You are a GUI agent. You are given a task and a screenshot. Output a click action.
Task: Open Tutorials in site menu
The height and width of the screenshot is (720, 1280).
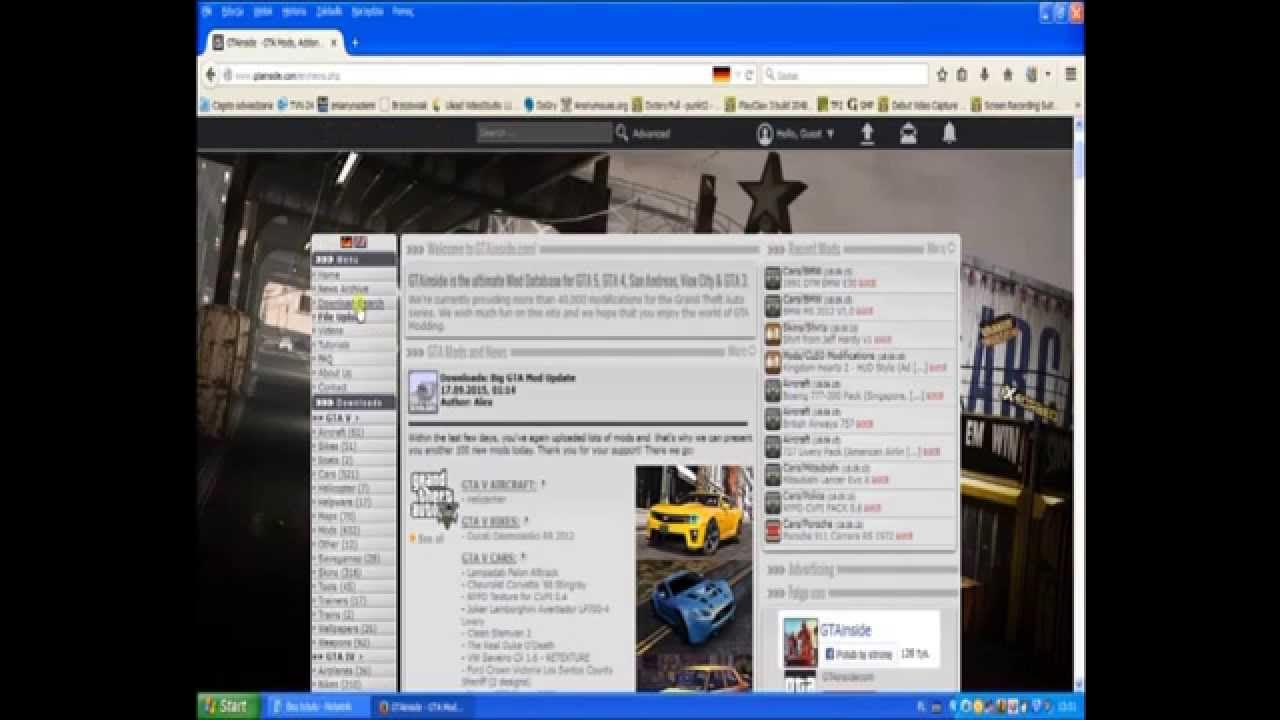coord(334,345)
